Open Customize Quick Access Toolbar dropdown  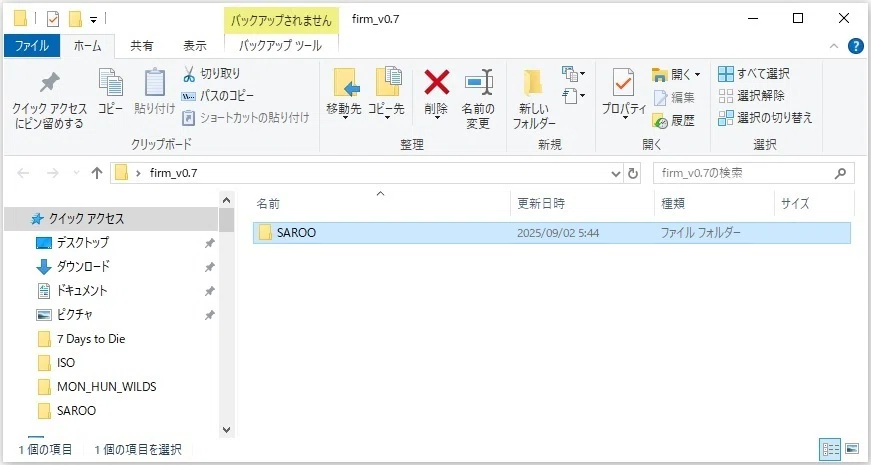click(93, 20)
